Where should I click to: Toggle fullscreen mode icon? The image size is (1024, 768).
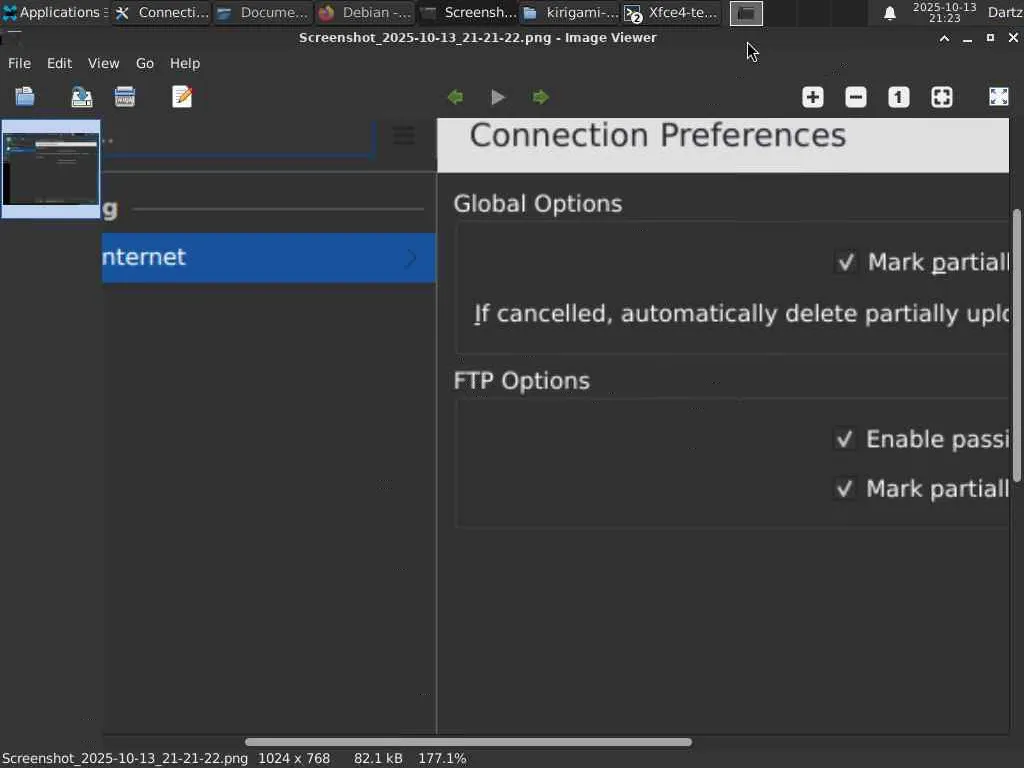coord(998,97)
